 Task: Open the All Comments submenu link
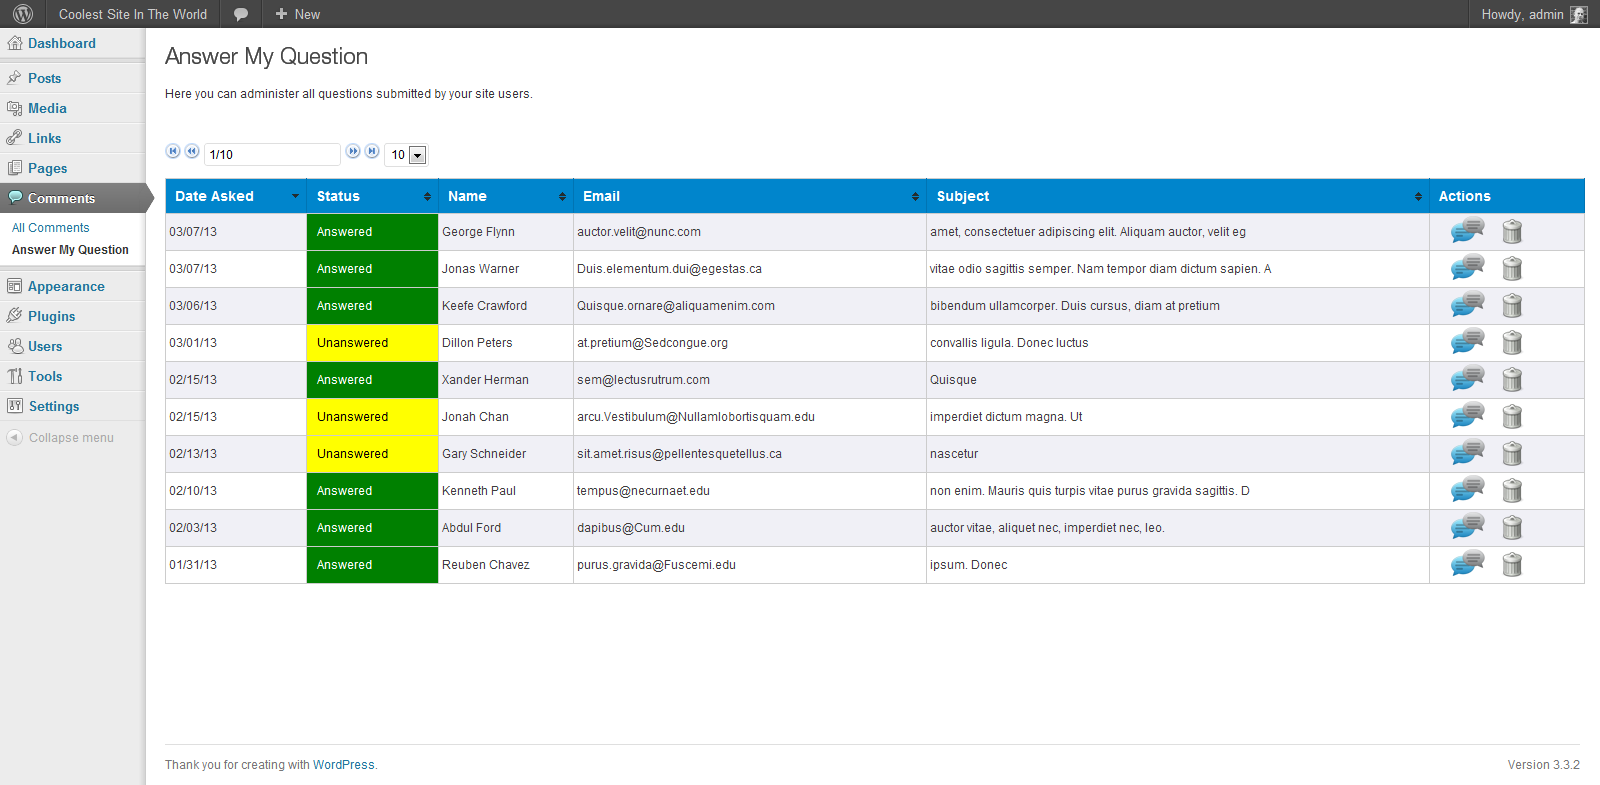point(51,228)
